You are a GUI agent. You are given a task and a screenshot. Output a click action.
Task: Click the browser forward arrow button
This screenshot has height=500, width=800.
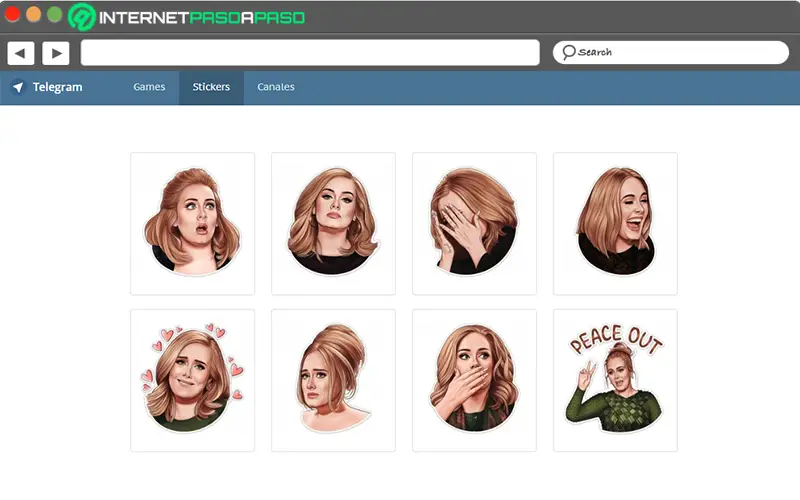coord(56,53)
